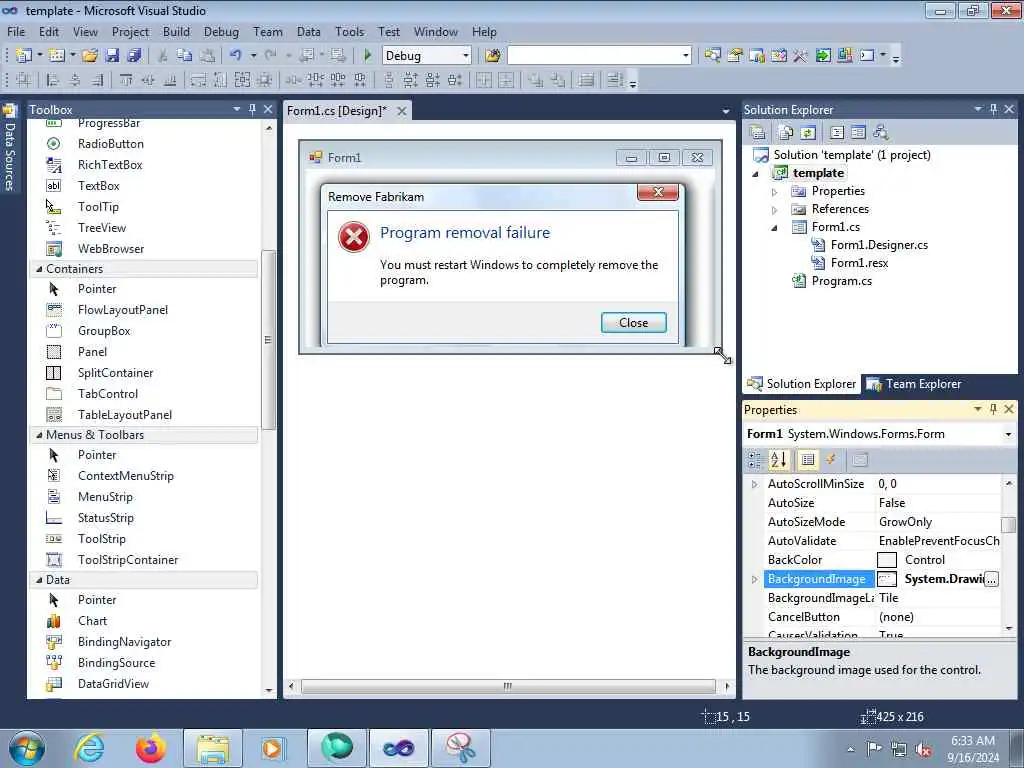Screen dimensions: 1024x768
Task: Choose the ToolTip toolbox control
Action: click(98, 206)
